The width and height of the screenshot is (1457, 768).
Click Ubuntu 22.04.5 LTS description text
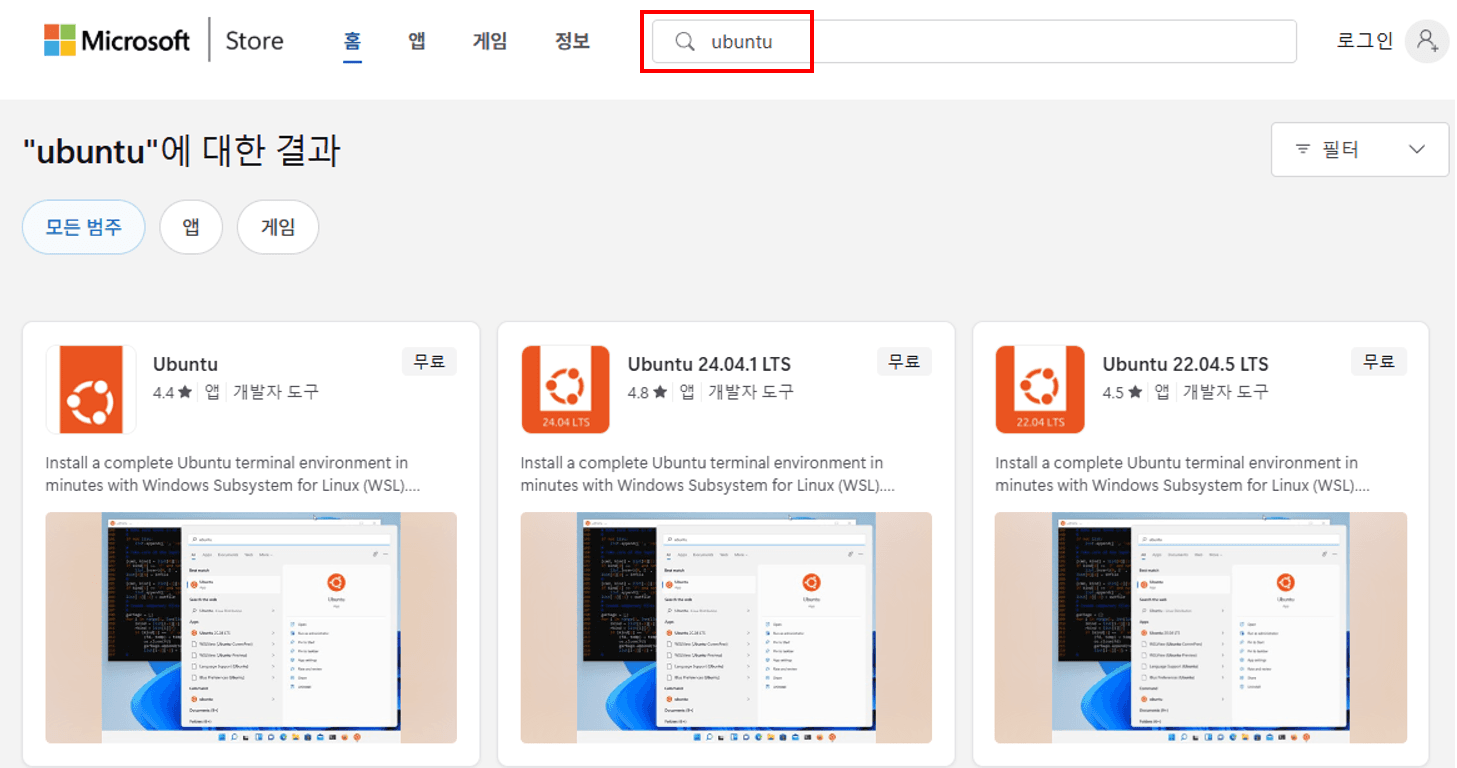click(1183, 474)
